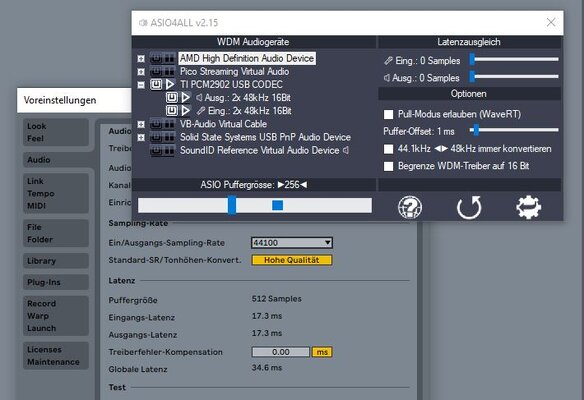The height and width of the screenshot is (400, 584).
Task: Click ASIO4ALL title bar speaker icon
Action: [143, 23]
